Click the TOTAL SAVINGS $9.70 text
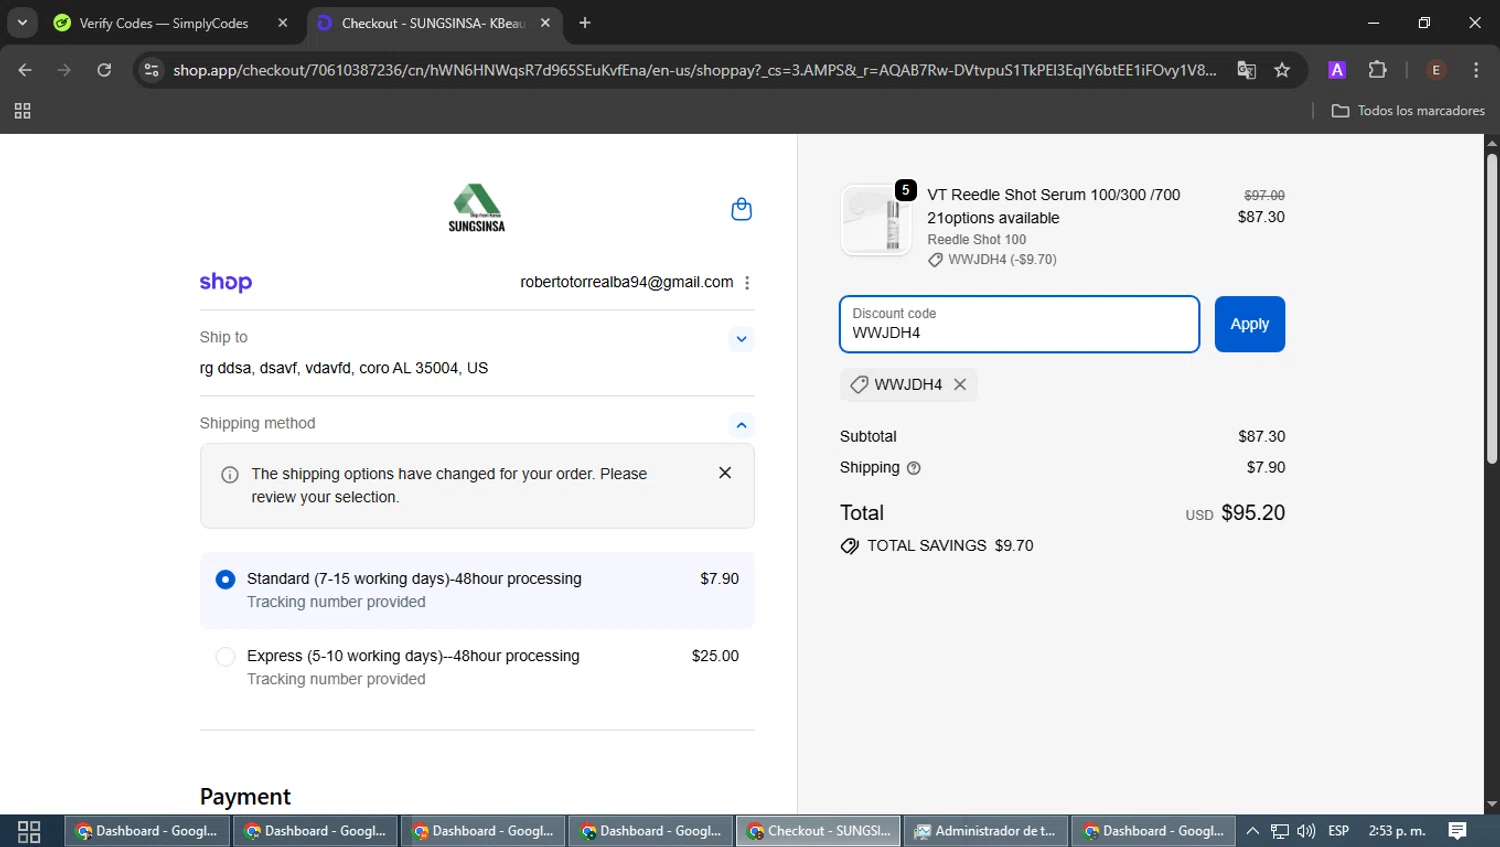This screenshot has width=1500, height=847. 950,546
